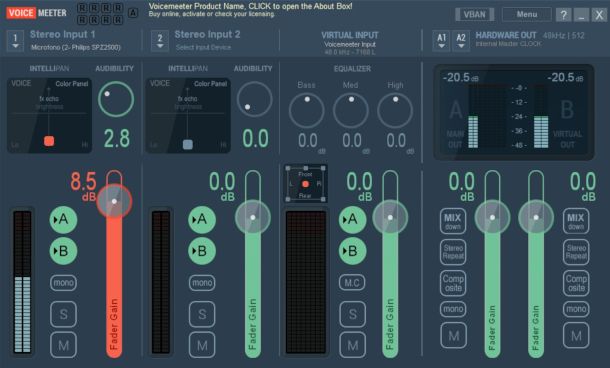610x368 pixels.
Task: Click bus B output fader knob
Action: (536, 217)
